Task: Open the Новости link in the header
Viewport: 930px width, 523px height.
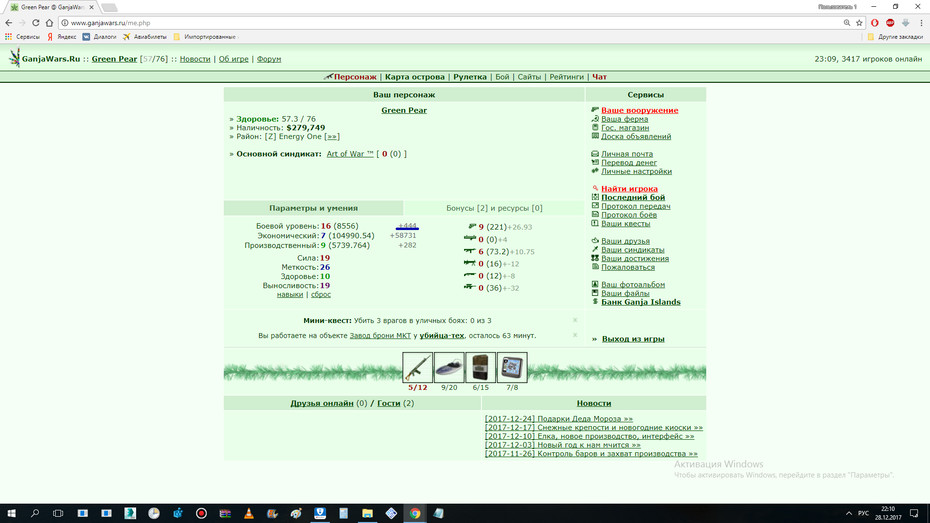Action: [x=195, y=59]
